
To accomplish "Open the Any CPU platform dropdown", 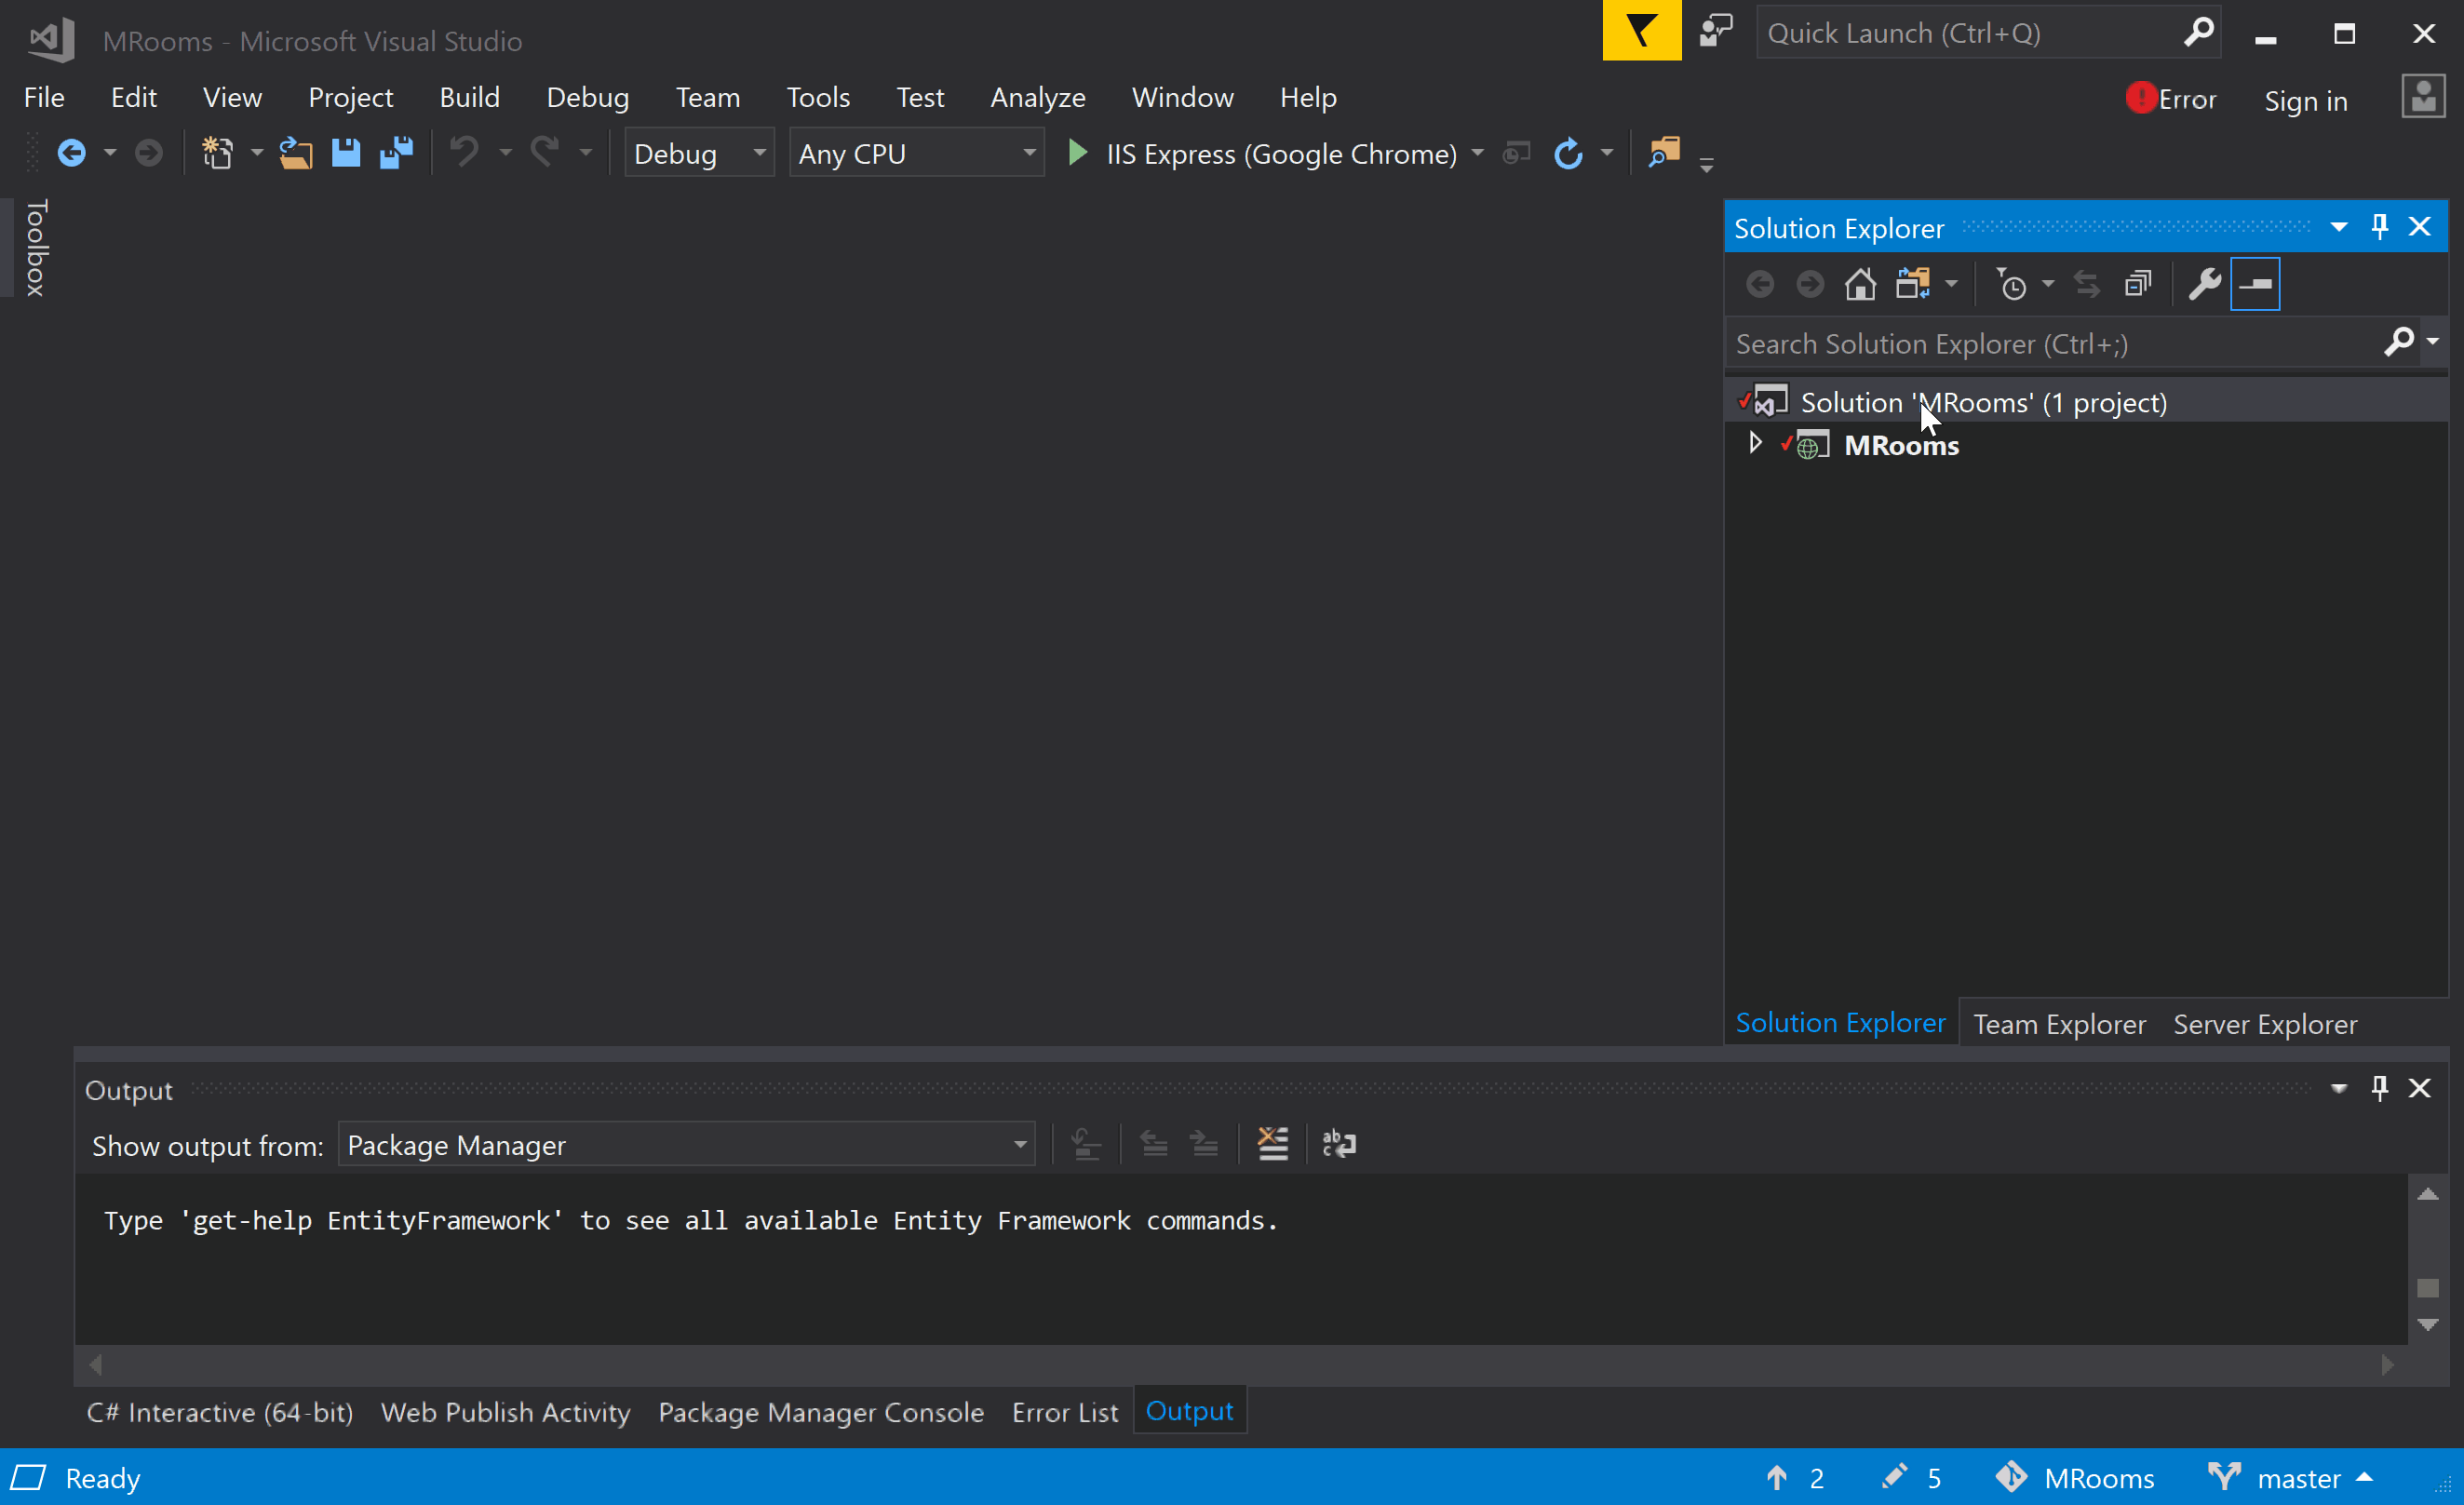I will [x=916, y=153].
